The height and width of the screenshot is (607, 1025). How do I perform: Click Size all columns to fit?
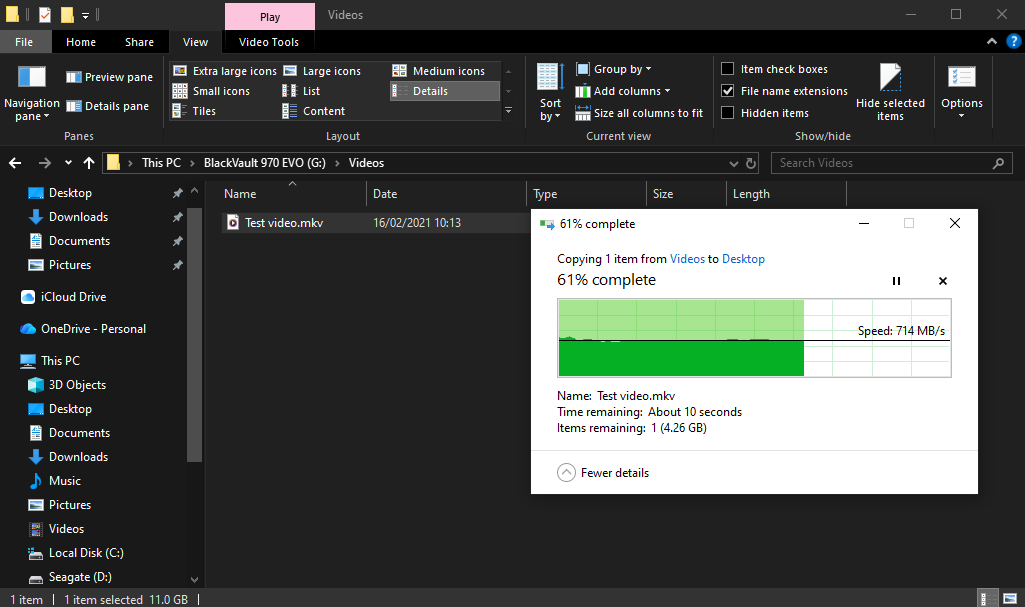click(639, 113)
